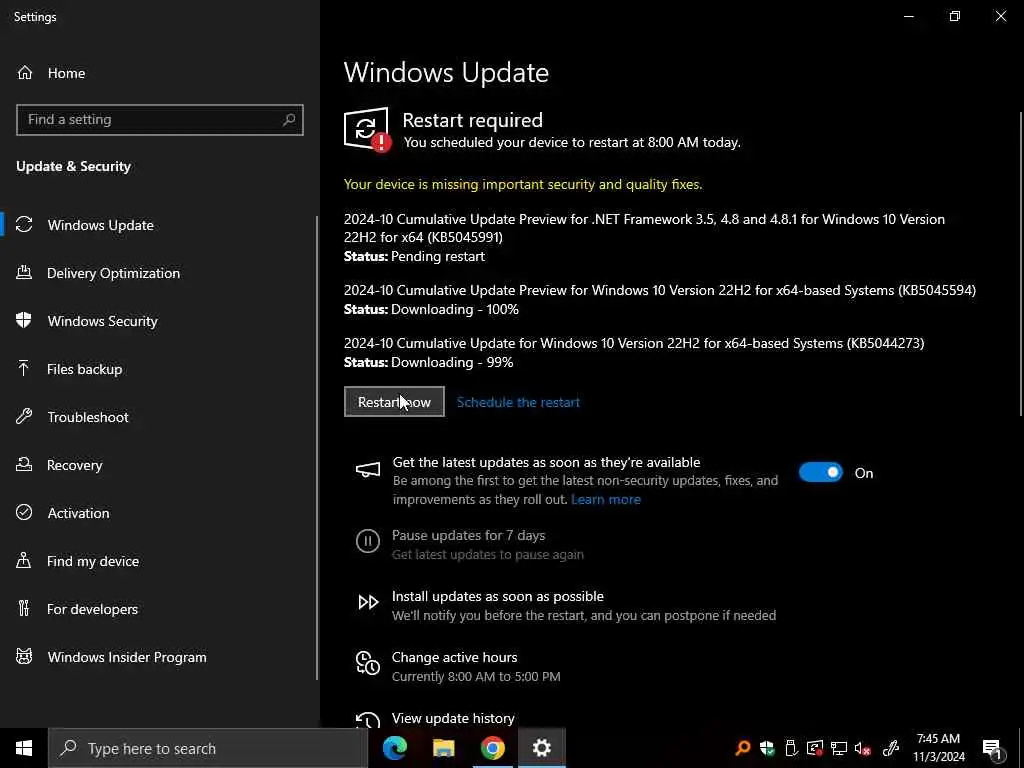Click the KB5045594 Cumulative Update Preview text
Viewport: 1024px width, 768px height.
tap(660, 290)
